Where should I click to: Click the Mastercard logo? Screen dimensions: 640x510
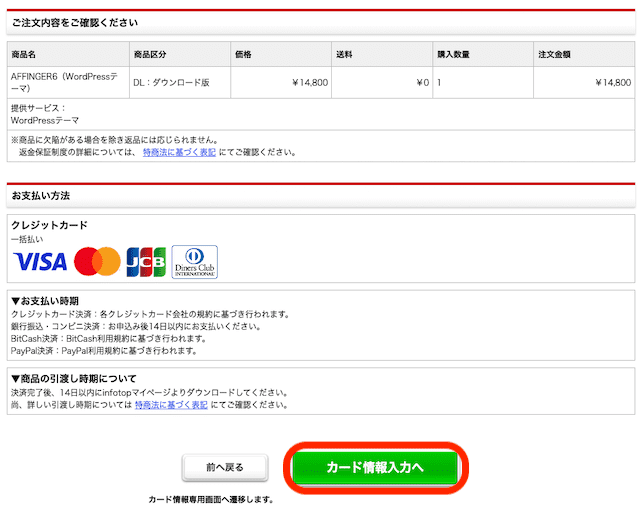click(x=97, y=262)
